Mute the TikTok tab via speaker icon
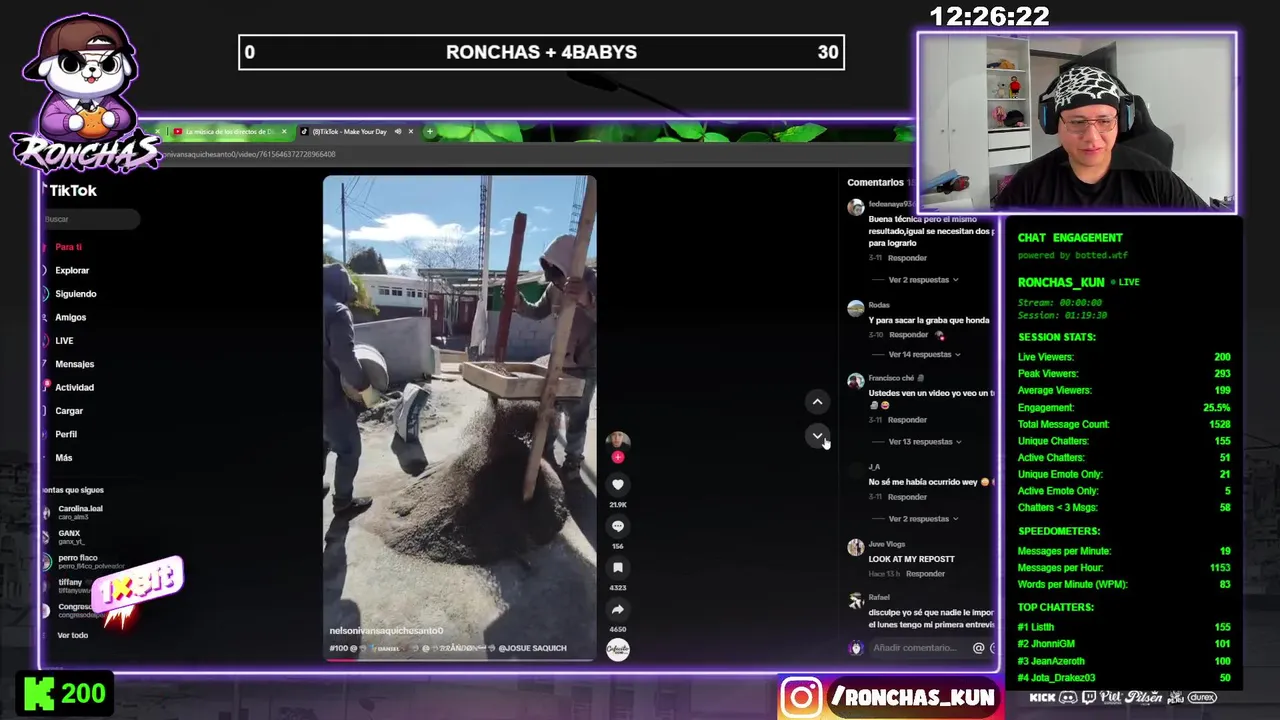This screenshot has height=720, width=1280. pyautogui.click(x=398, y=131)
